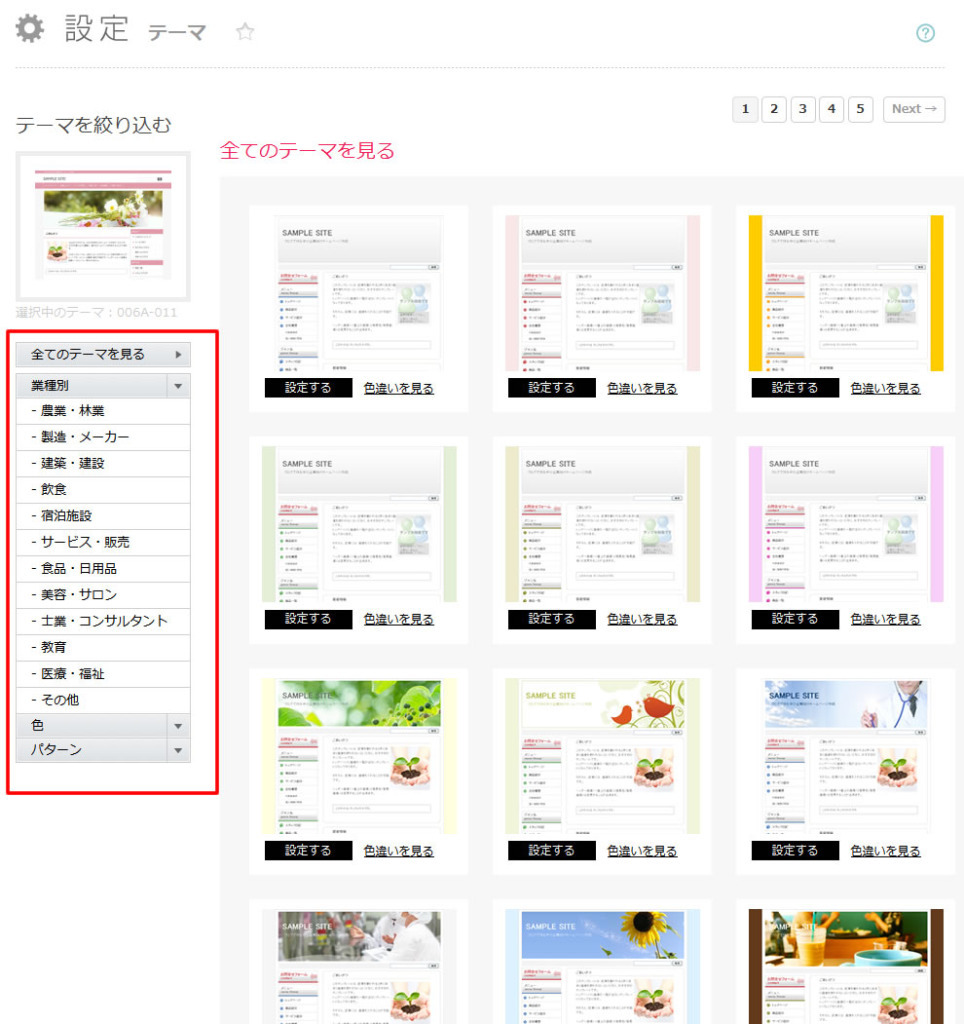The height and width of the screenshot is (1024, 964).
Task: Click 設定する under the doctor stethoscope theme
Action: click(795, 851)
